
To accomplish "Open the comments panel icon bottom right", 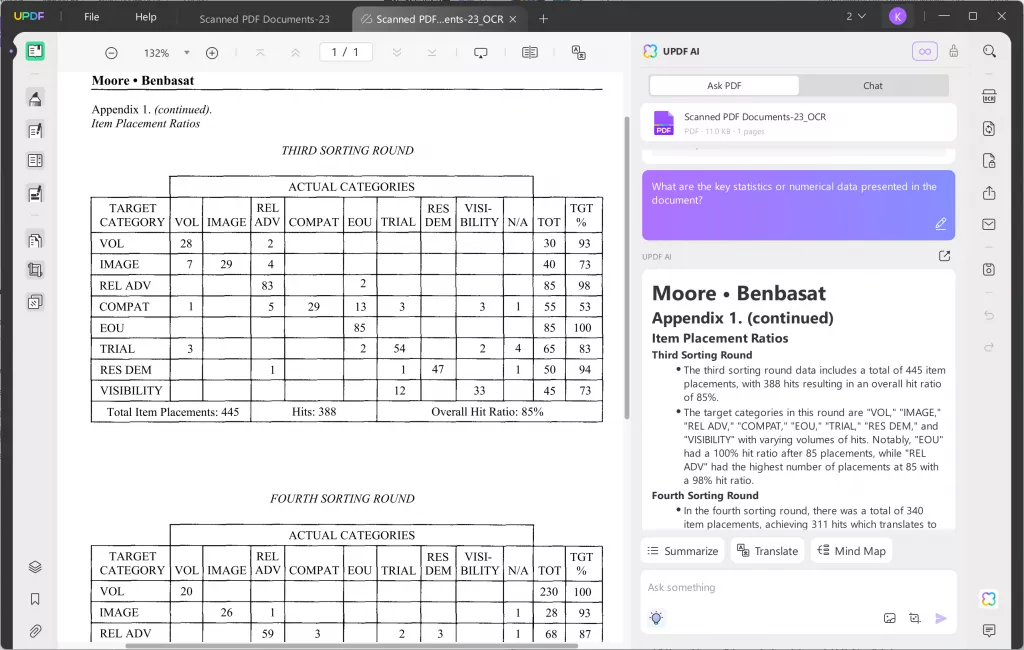I will pyautogui.click(x=989, y=630).
